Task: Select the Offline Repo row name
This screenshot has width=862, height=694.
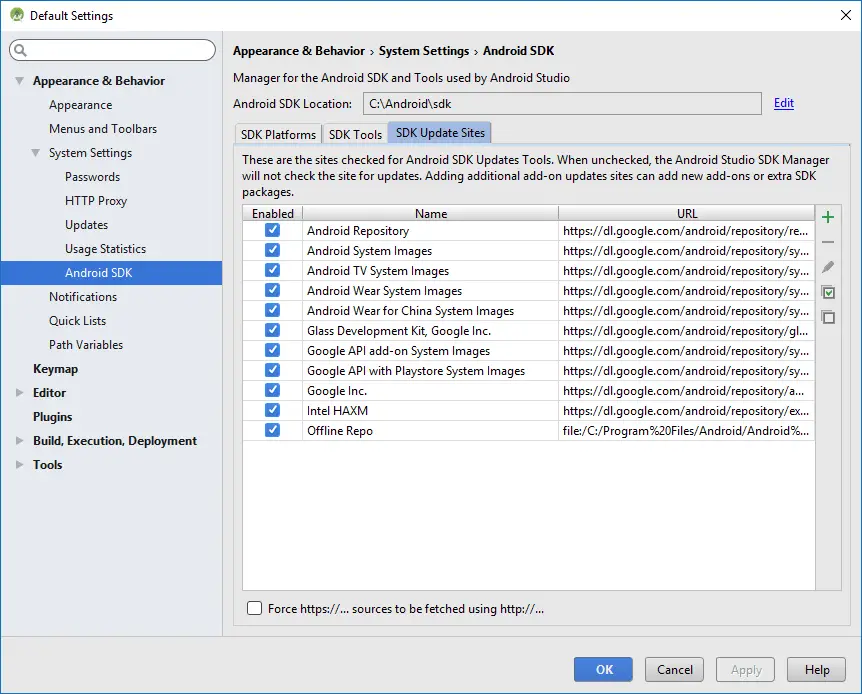Action: (x=430, y=431)
